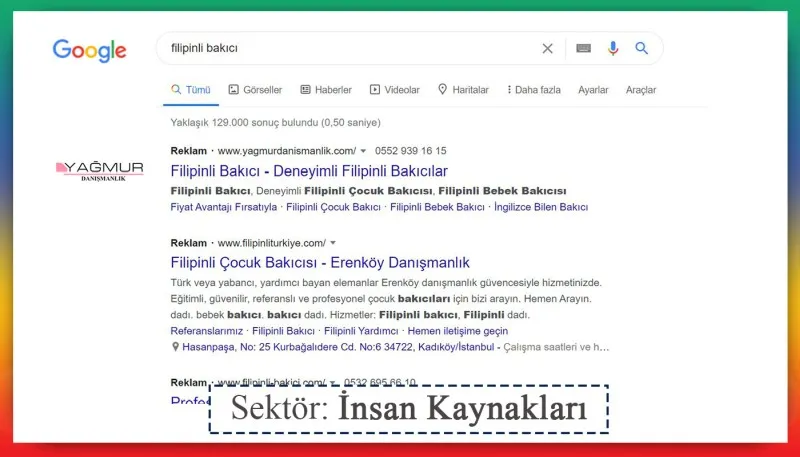Viewport: 800px width, 457px height.
Task: Go to the Videolar tab
Action: (x=394, y=90)
